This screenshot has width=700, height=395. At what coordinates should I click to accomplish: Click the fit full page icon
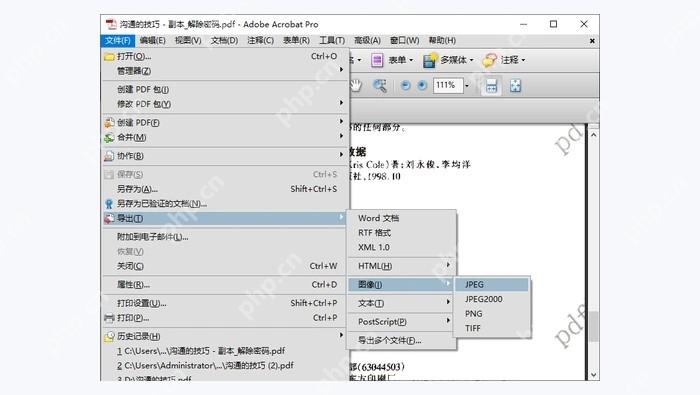point(516,86)
